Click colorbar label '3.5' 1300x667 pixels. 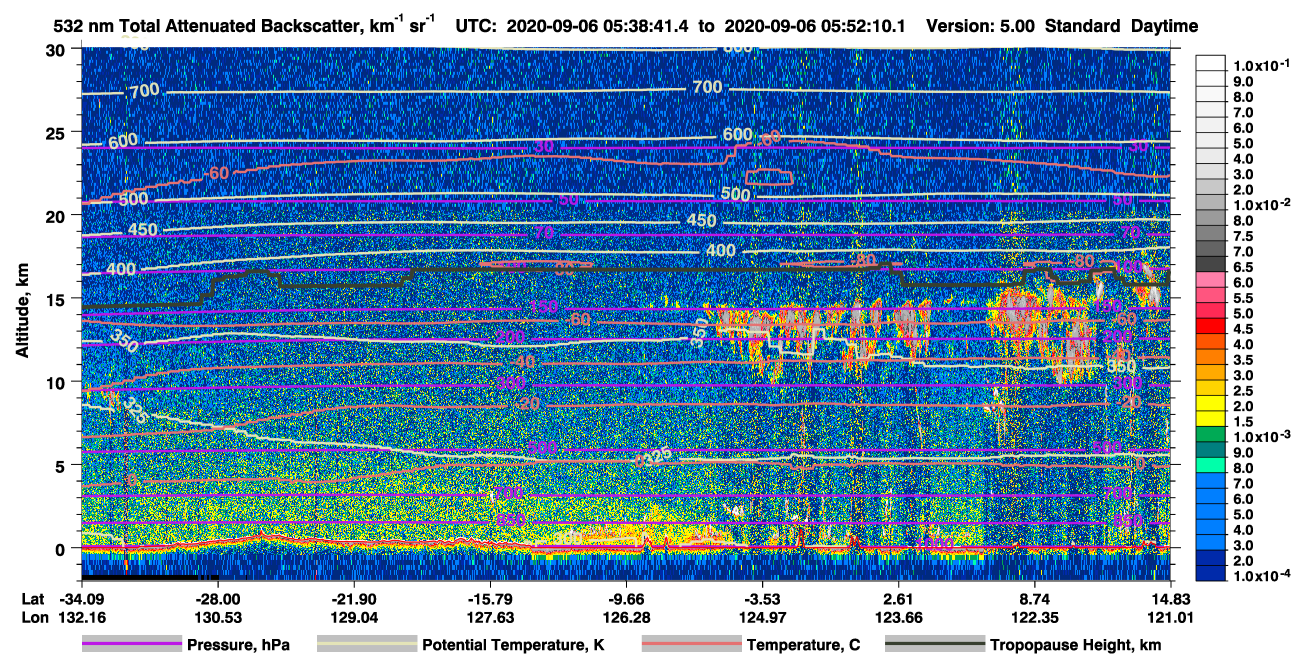[x=1243, y=360]
